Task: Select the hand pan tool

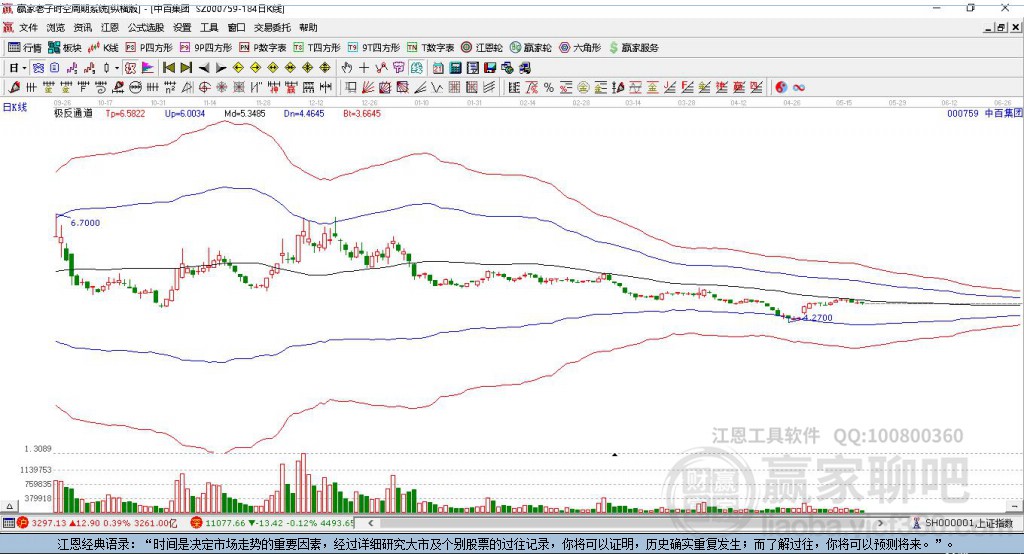Action: pos(347,68)
